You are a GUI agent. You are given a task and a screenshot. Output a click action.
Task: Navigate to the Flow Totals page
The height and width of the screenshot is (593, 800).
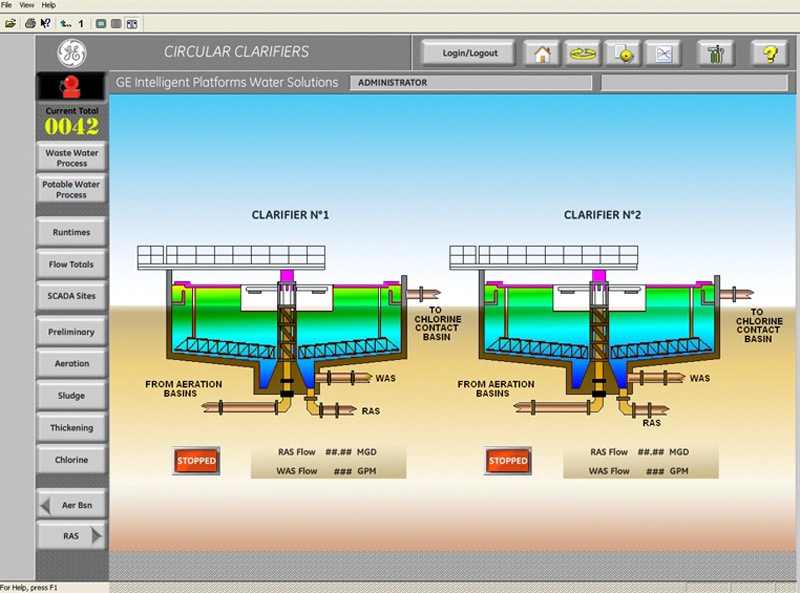tap(71, 264)
